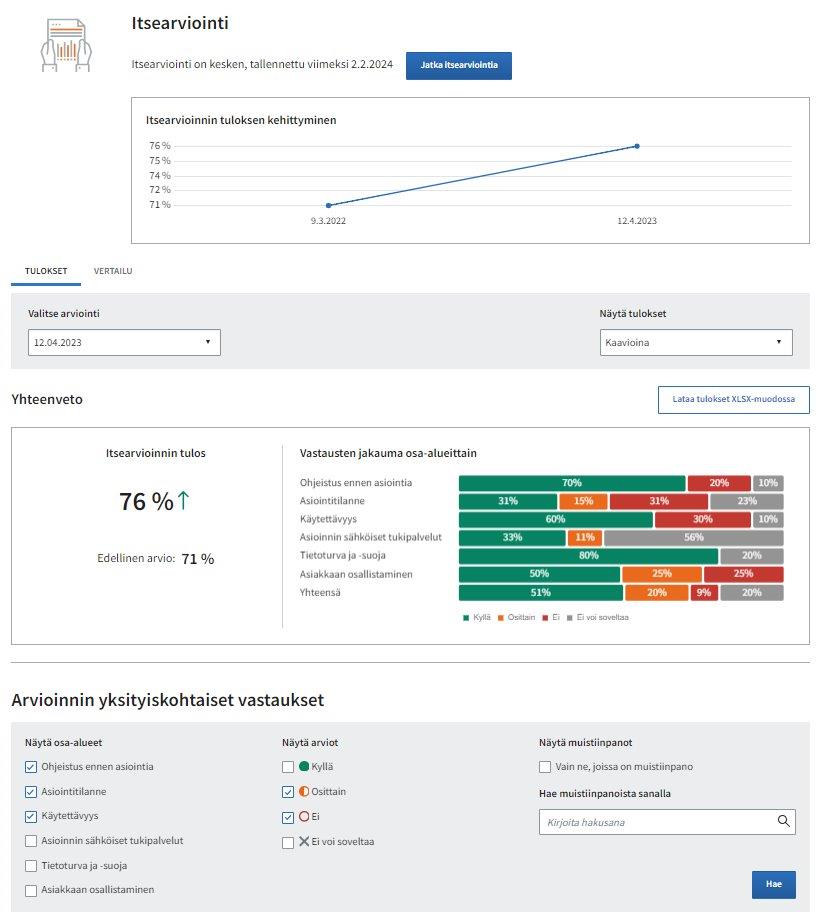Select the Tulokset tab
Image resolution: width=822 pixels, height=912 pixels.
coord(46,271)
